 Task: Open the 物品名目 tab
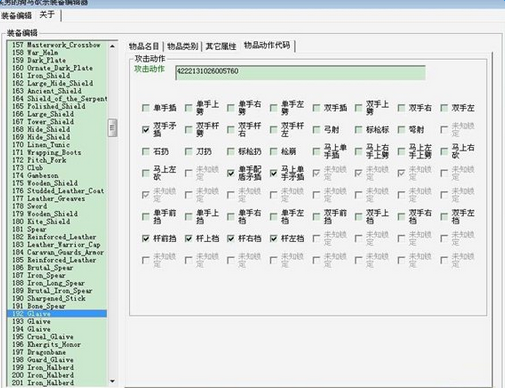pyautogui.click(x=144, y=46)
